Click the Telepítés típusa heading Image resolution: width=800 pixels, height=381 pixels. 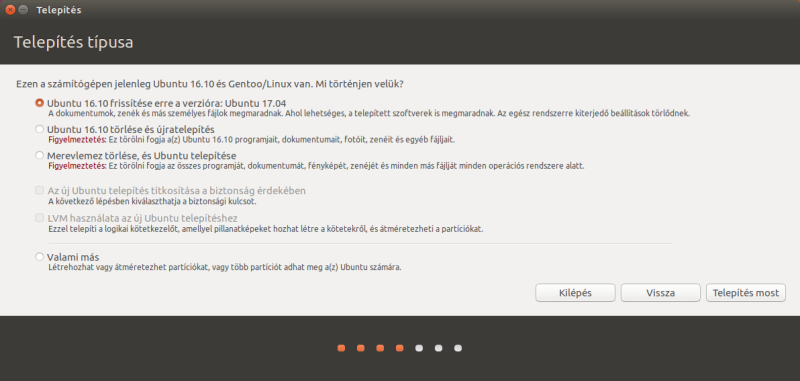pyautogui.click(x=73, y=42)
